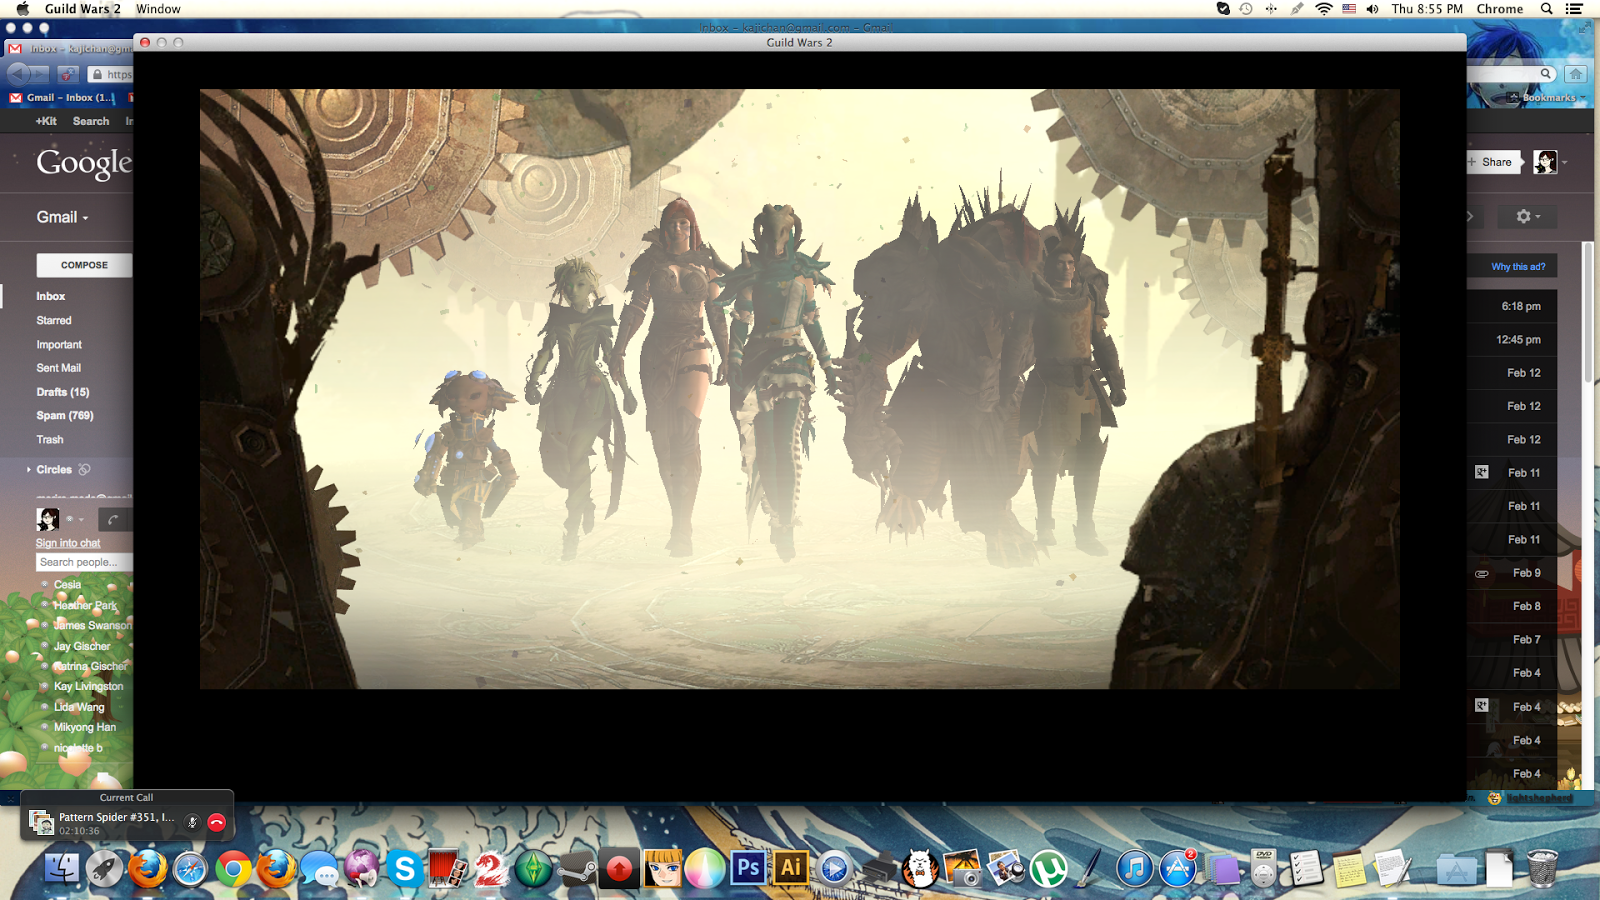The image size is (1600, 900).
Task: Select chat contact Mikyong Han
Action: click(85, 727)
